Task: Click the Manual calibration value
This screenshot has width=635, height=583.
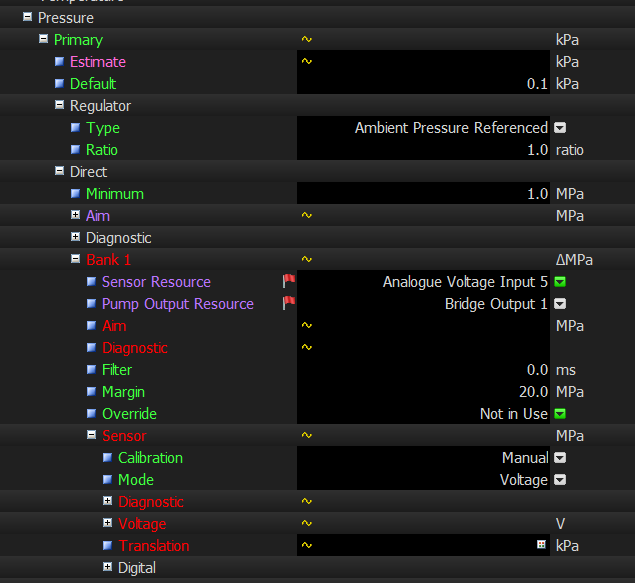Action: click(x=525, y=458)
